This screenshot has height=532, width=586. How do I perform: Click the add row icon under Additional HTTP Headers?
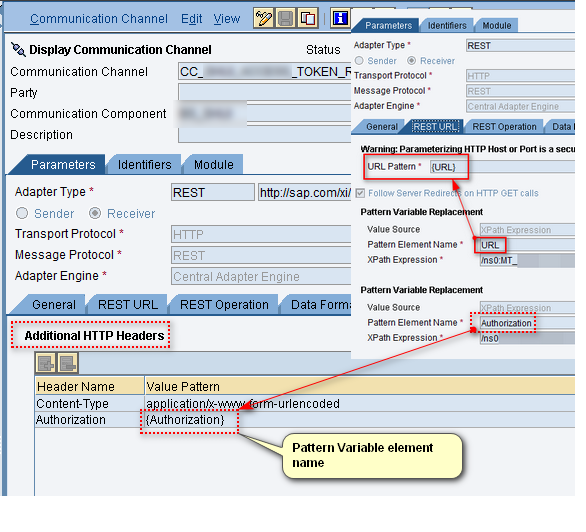(46, 363)
